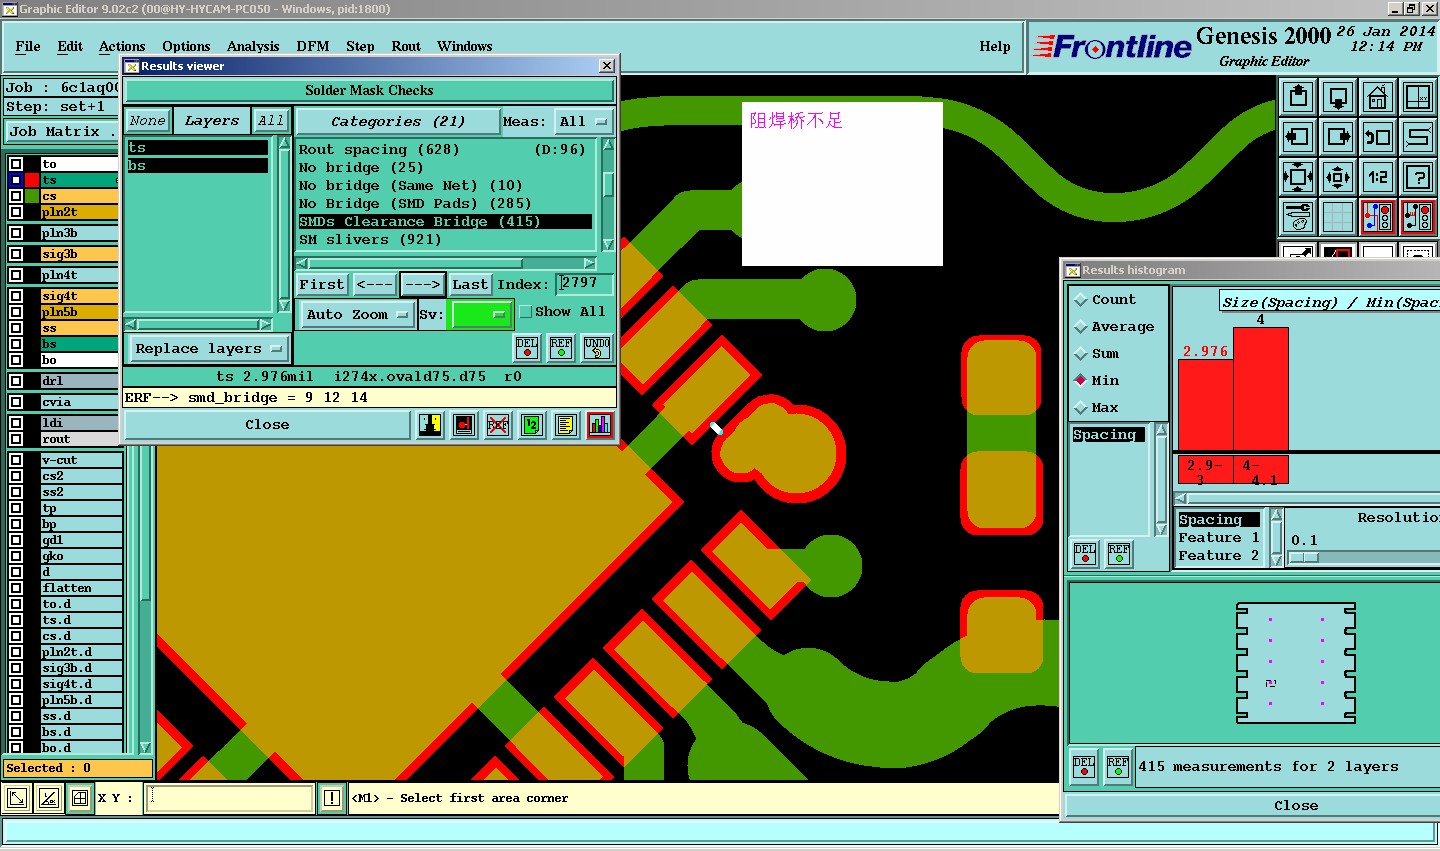
Task: Click the previous result arrow button
Action: point(374,284)
